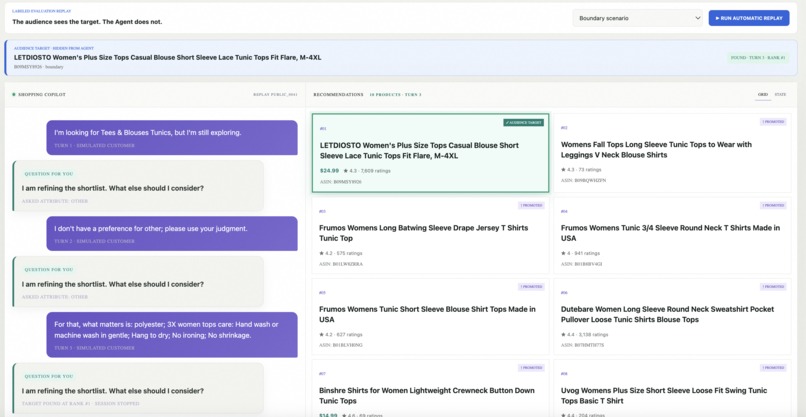The image size is (806, 417).
Task: Click Run Automatic Replay button
Action: [748, 18]
